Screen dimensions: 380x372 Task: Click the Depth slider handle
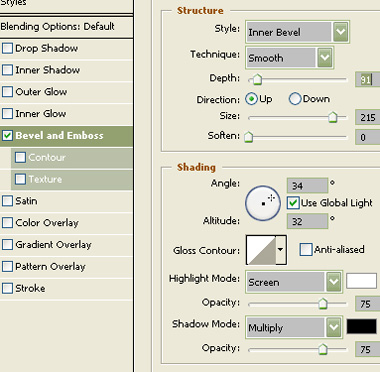(x=257, y=79)
